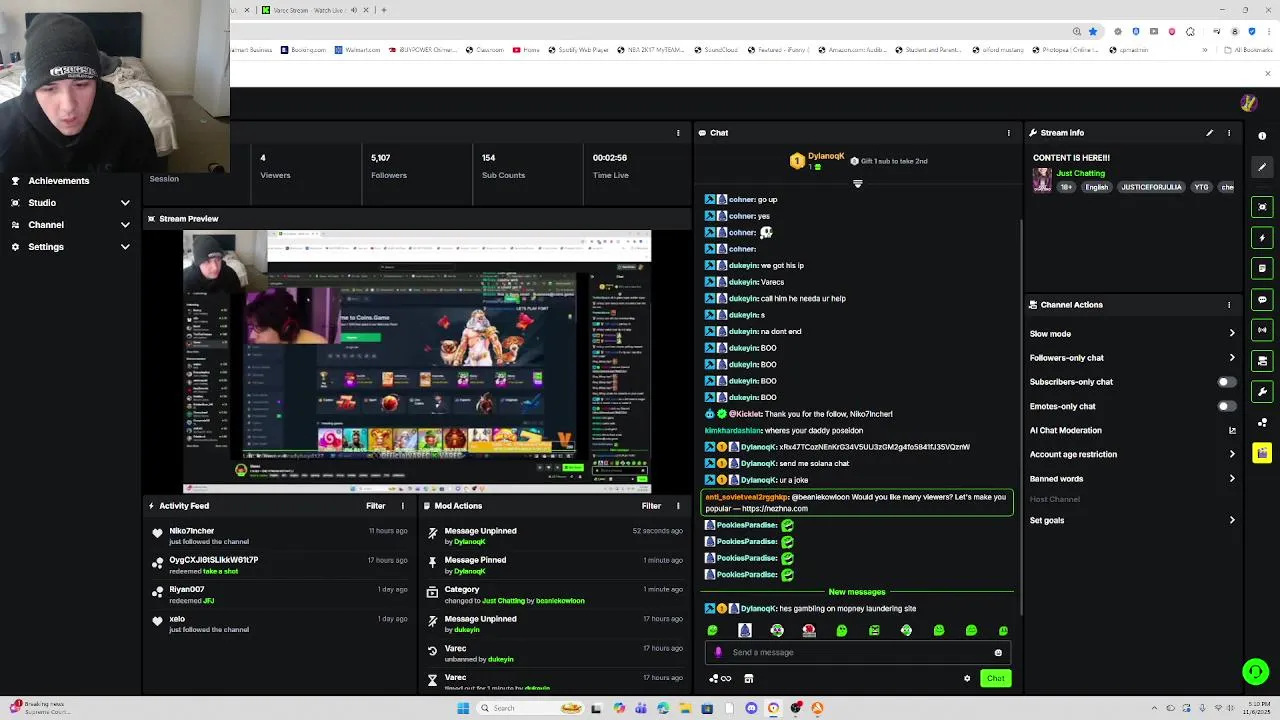Toggle Emotes-only chat switch
This screenshot has width=1280, height=720.
tap(1226, 406)
